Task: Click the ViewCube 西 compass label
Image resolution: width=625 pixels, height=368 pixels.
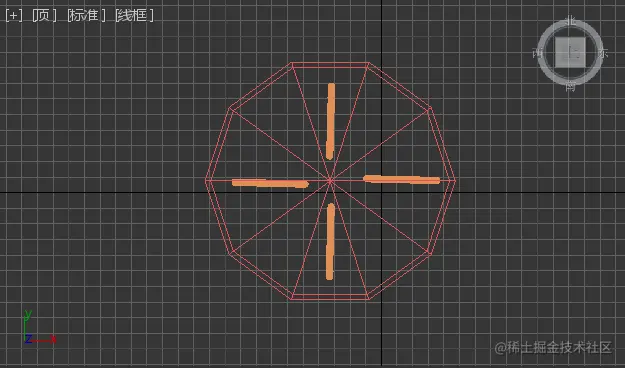Action: 538,53
